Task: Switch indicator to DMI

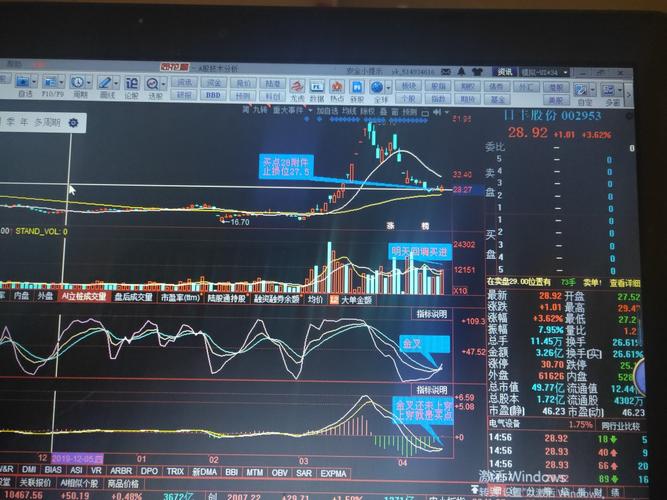Action: (x=29, y=469)
